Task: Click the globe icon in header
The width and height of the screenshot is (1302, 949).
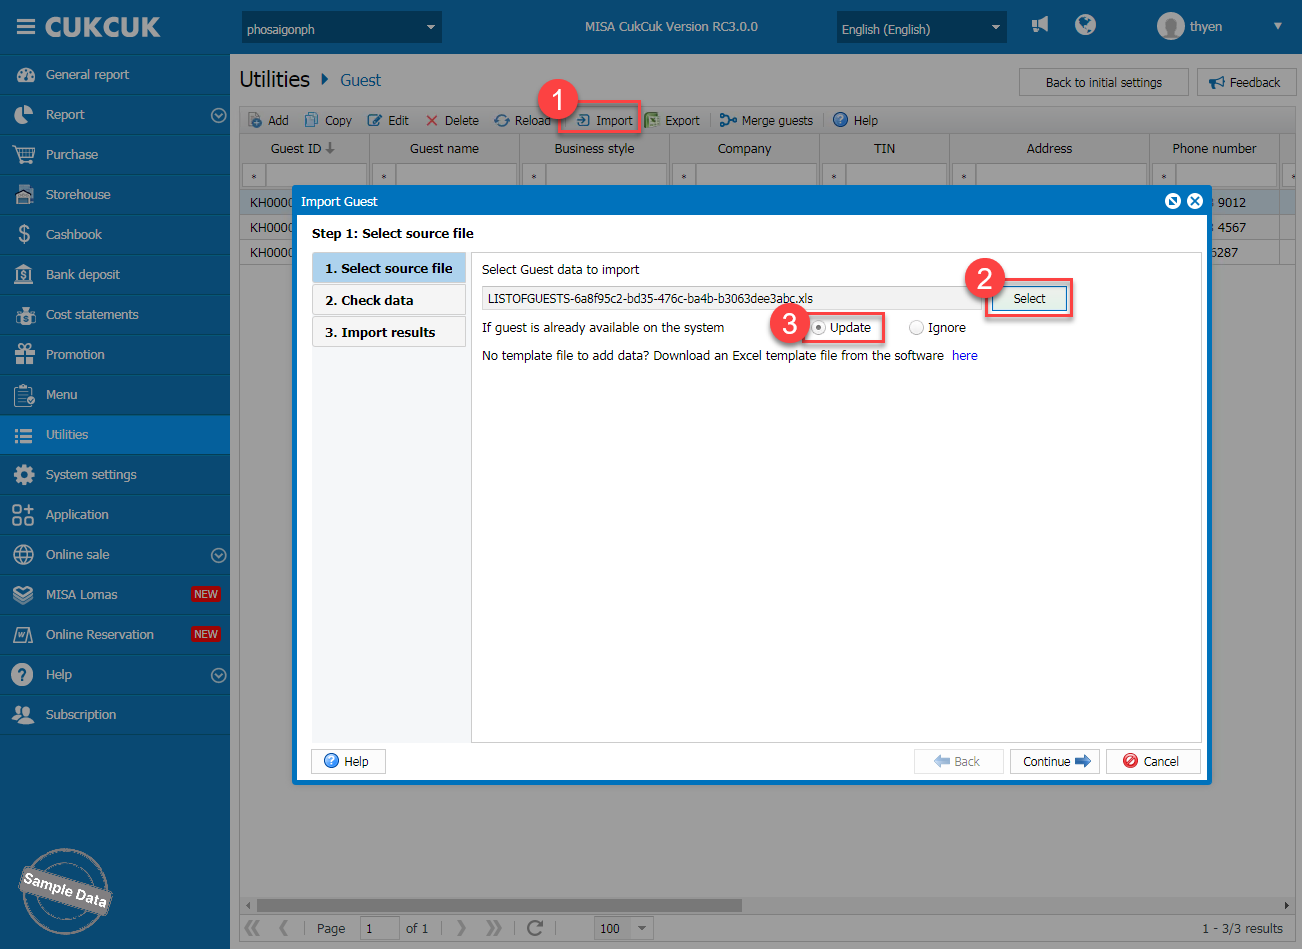Action: (x=1085, y=25)
